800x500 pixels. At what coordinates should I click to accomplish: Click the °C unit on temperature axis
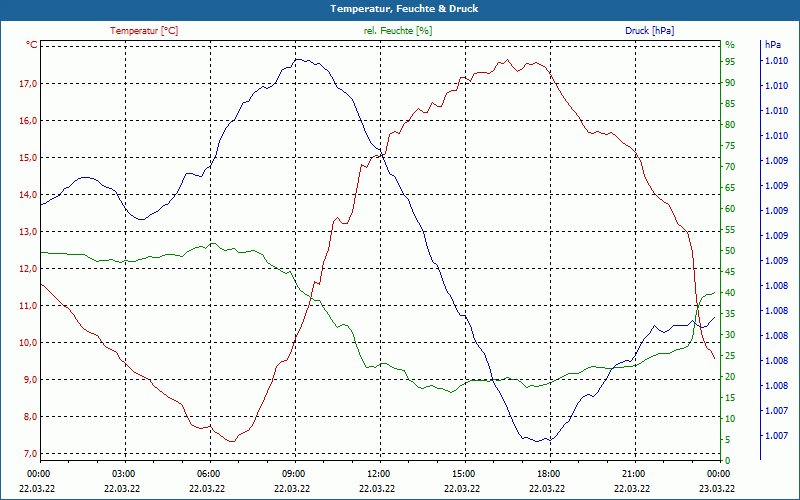coord(32,45)
